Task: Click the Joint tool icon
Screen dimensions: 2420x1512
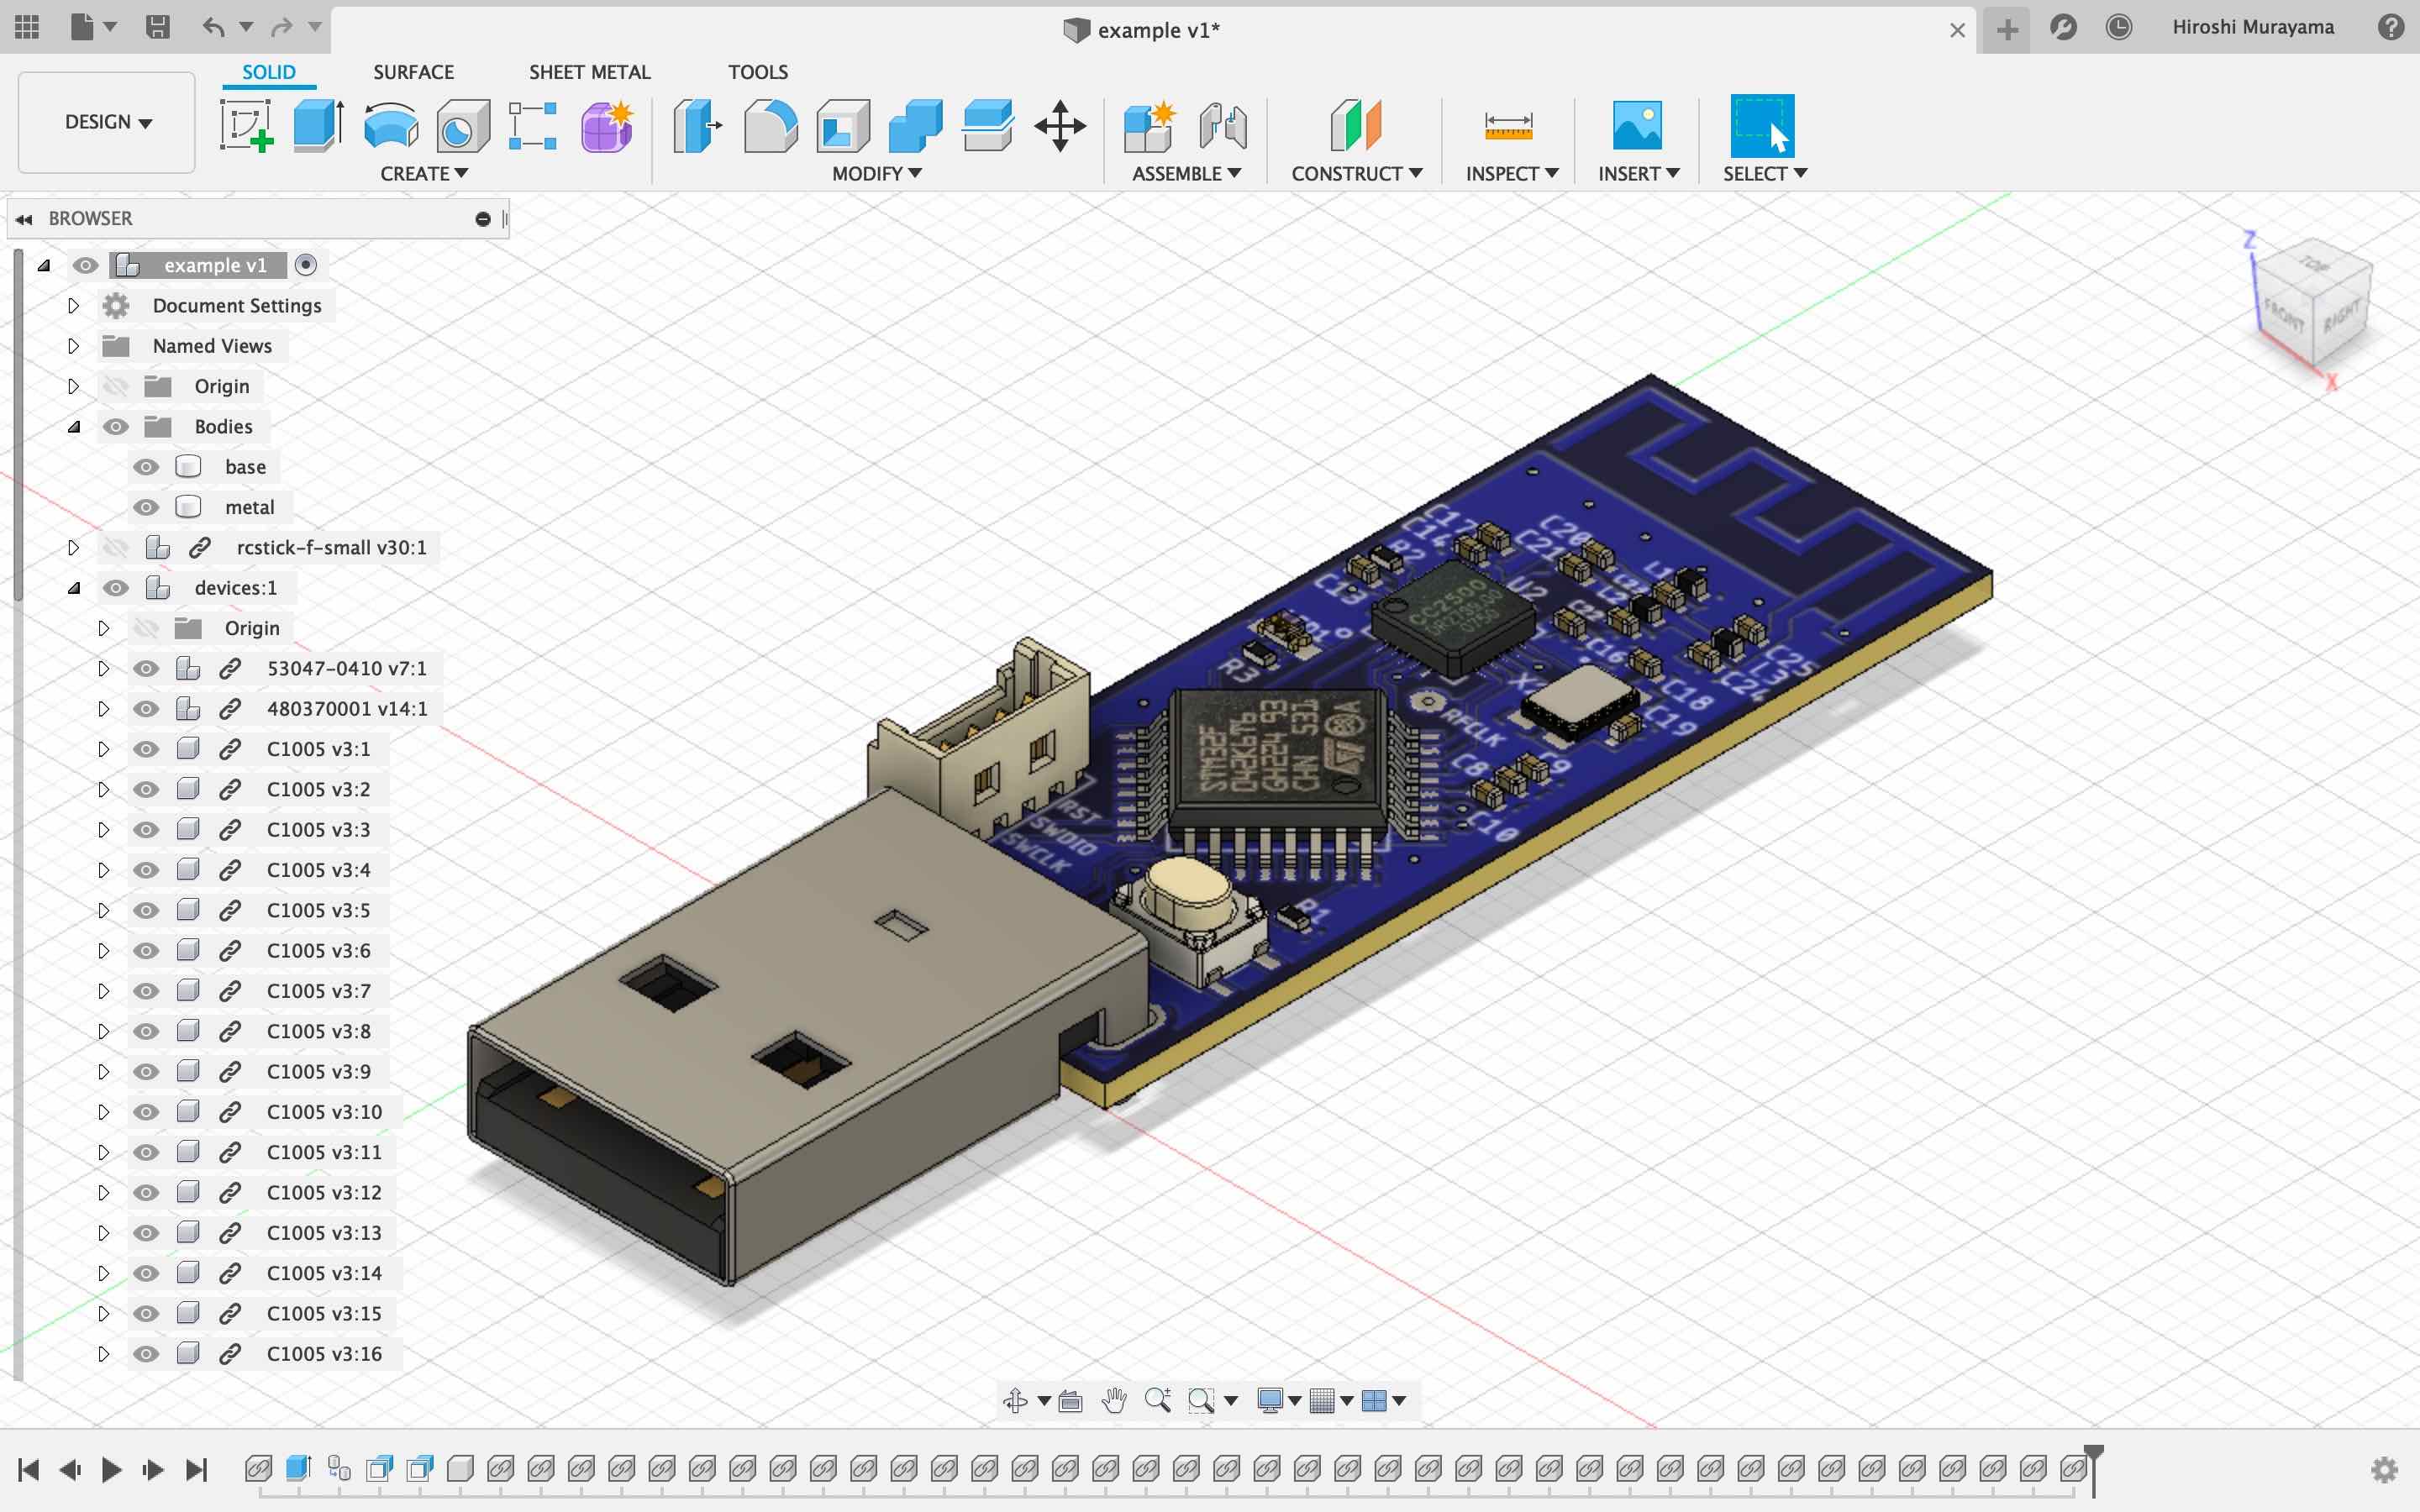Action: (x=1222, y=126)
